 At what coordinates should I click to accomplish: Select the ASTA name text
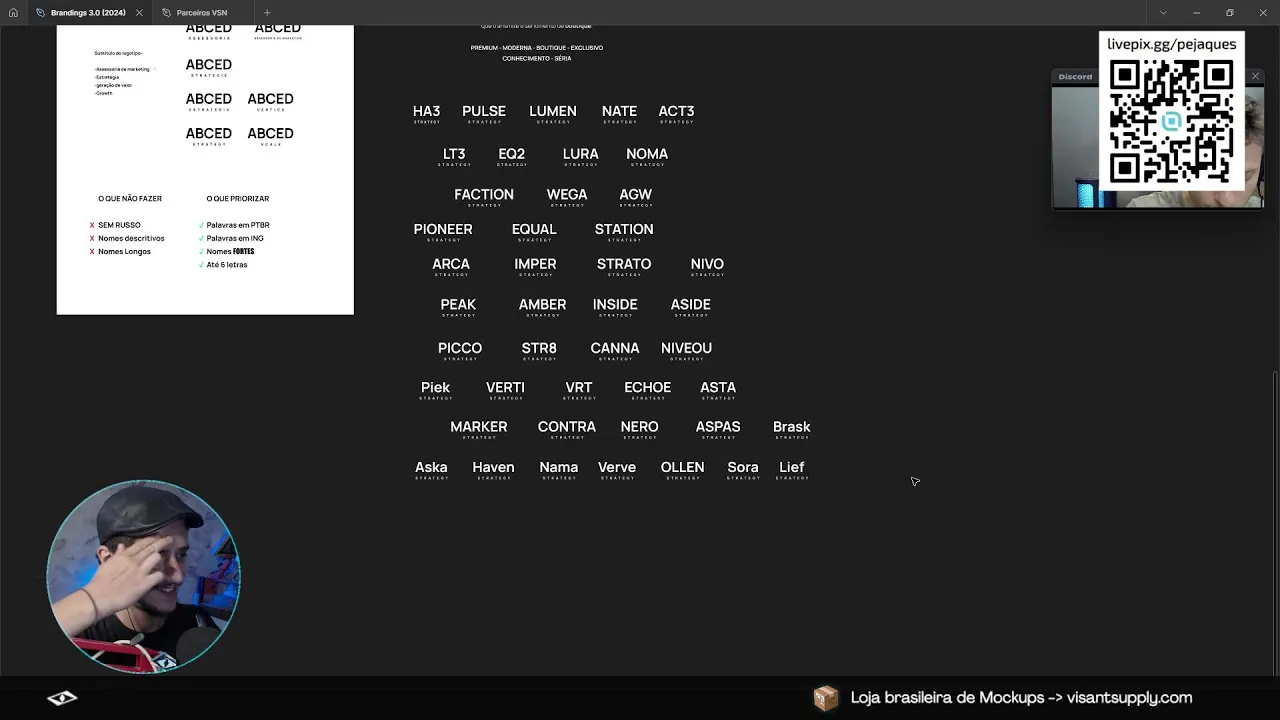pyautogui.click(x=718, y=388)
